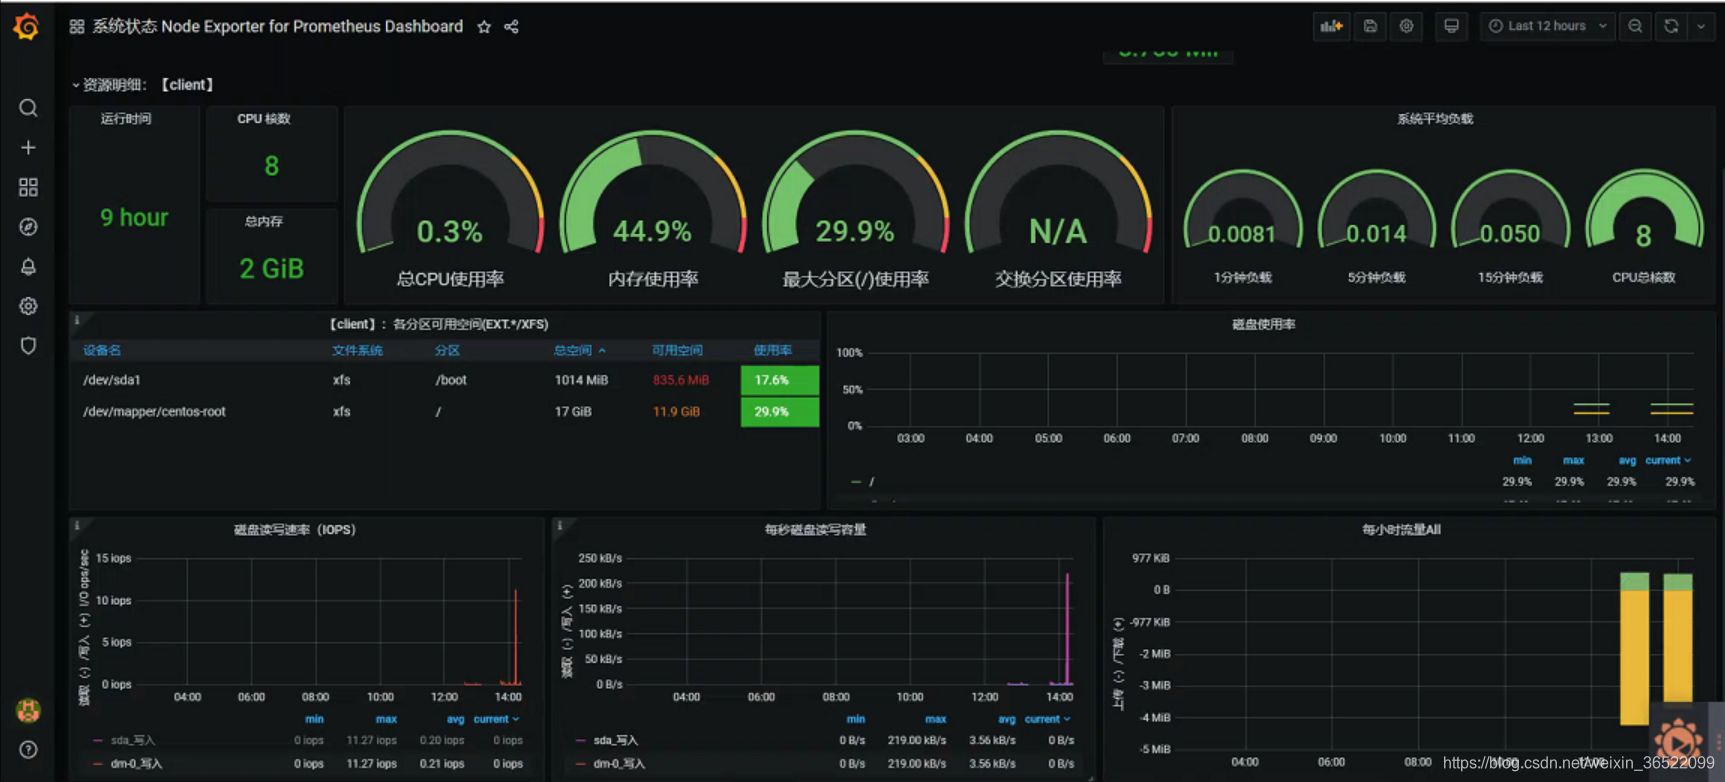Sort IOPS panel legend by max
1725x782 pixels.
point(386,719)
